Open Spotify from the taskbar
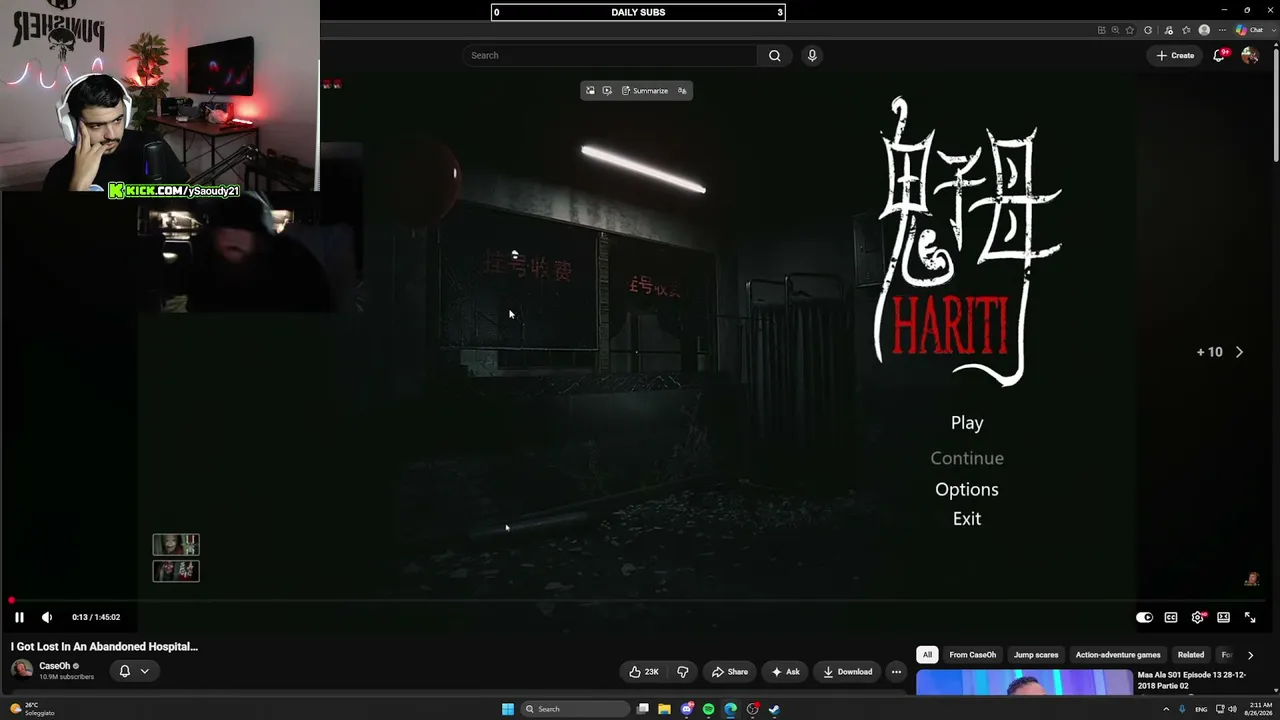The height and width of the screenshot is (720, 1280). pos(708,709)
